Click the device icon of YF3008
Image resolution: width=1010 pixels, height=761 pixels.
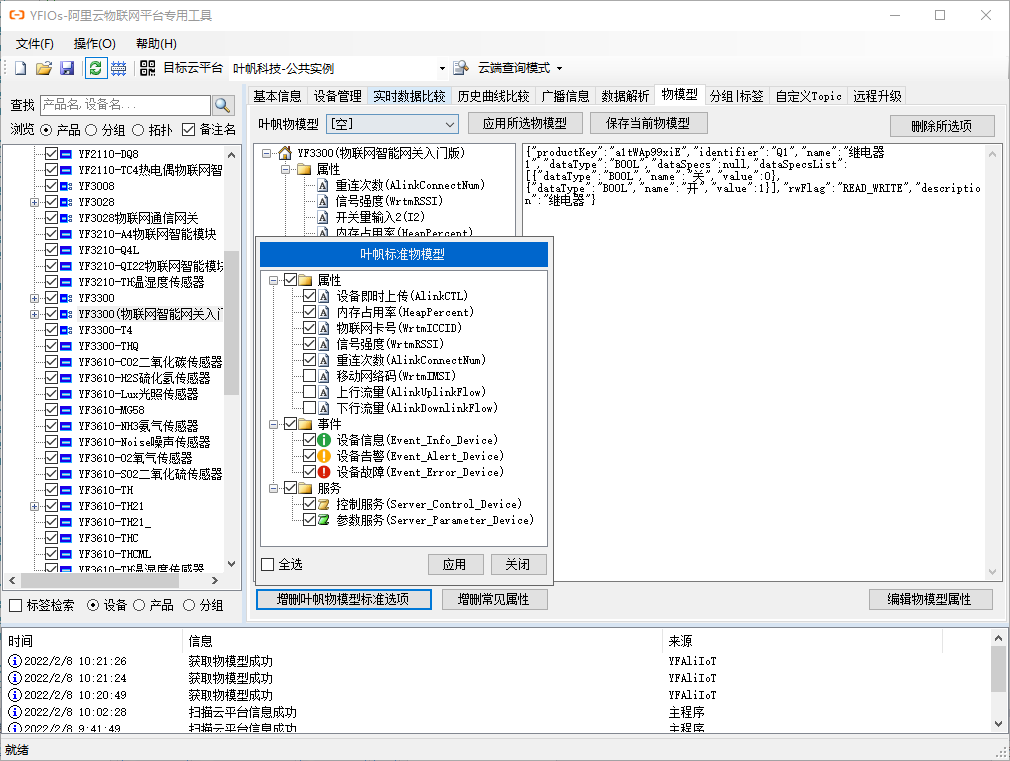click(66, 186)
